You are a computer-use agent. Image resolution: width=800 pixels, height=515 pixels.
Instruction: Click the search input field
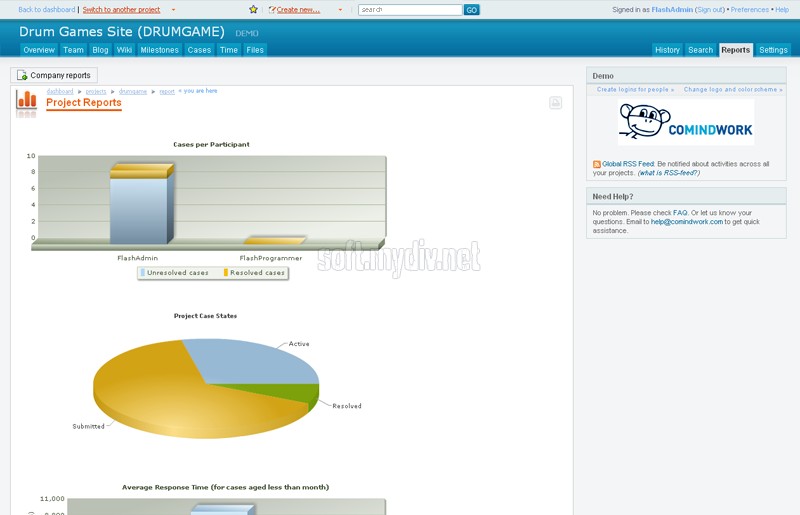(410, 10)
